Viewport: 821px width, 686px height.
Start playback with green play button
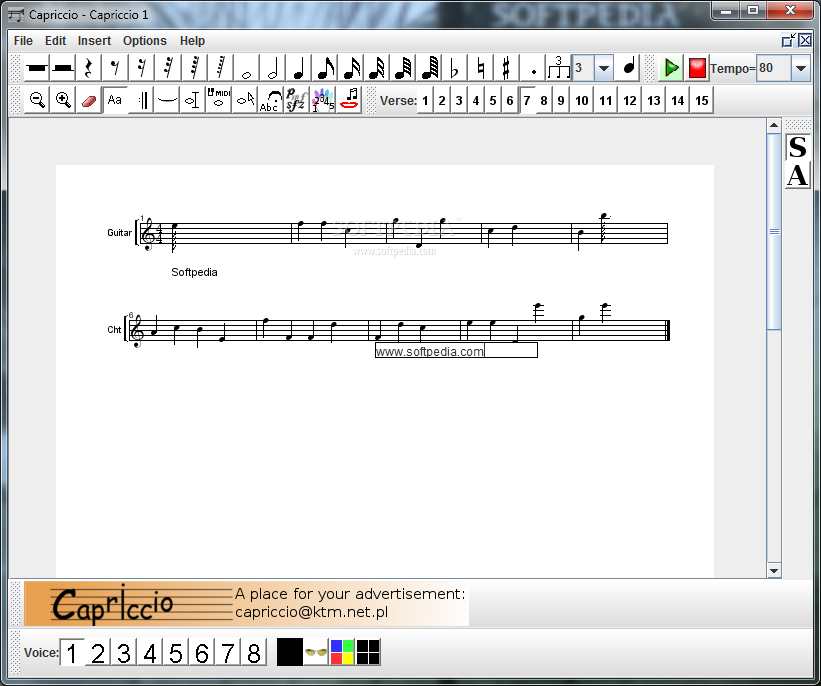click(x=671, y=68)
